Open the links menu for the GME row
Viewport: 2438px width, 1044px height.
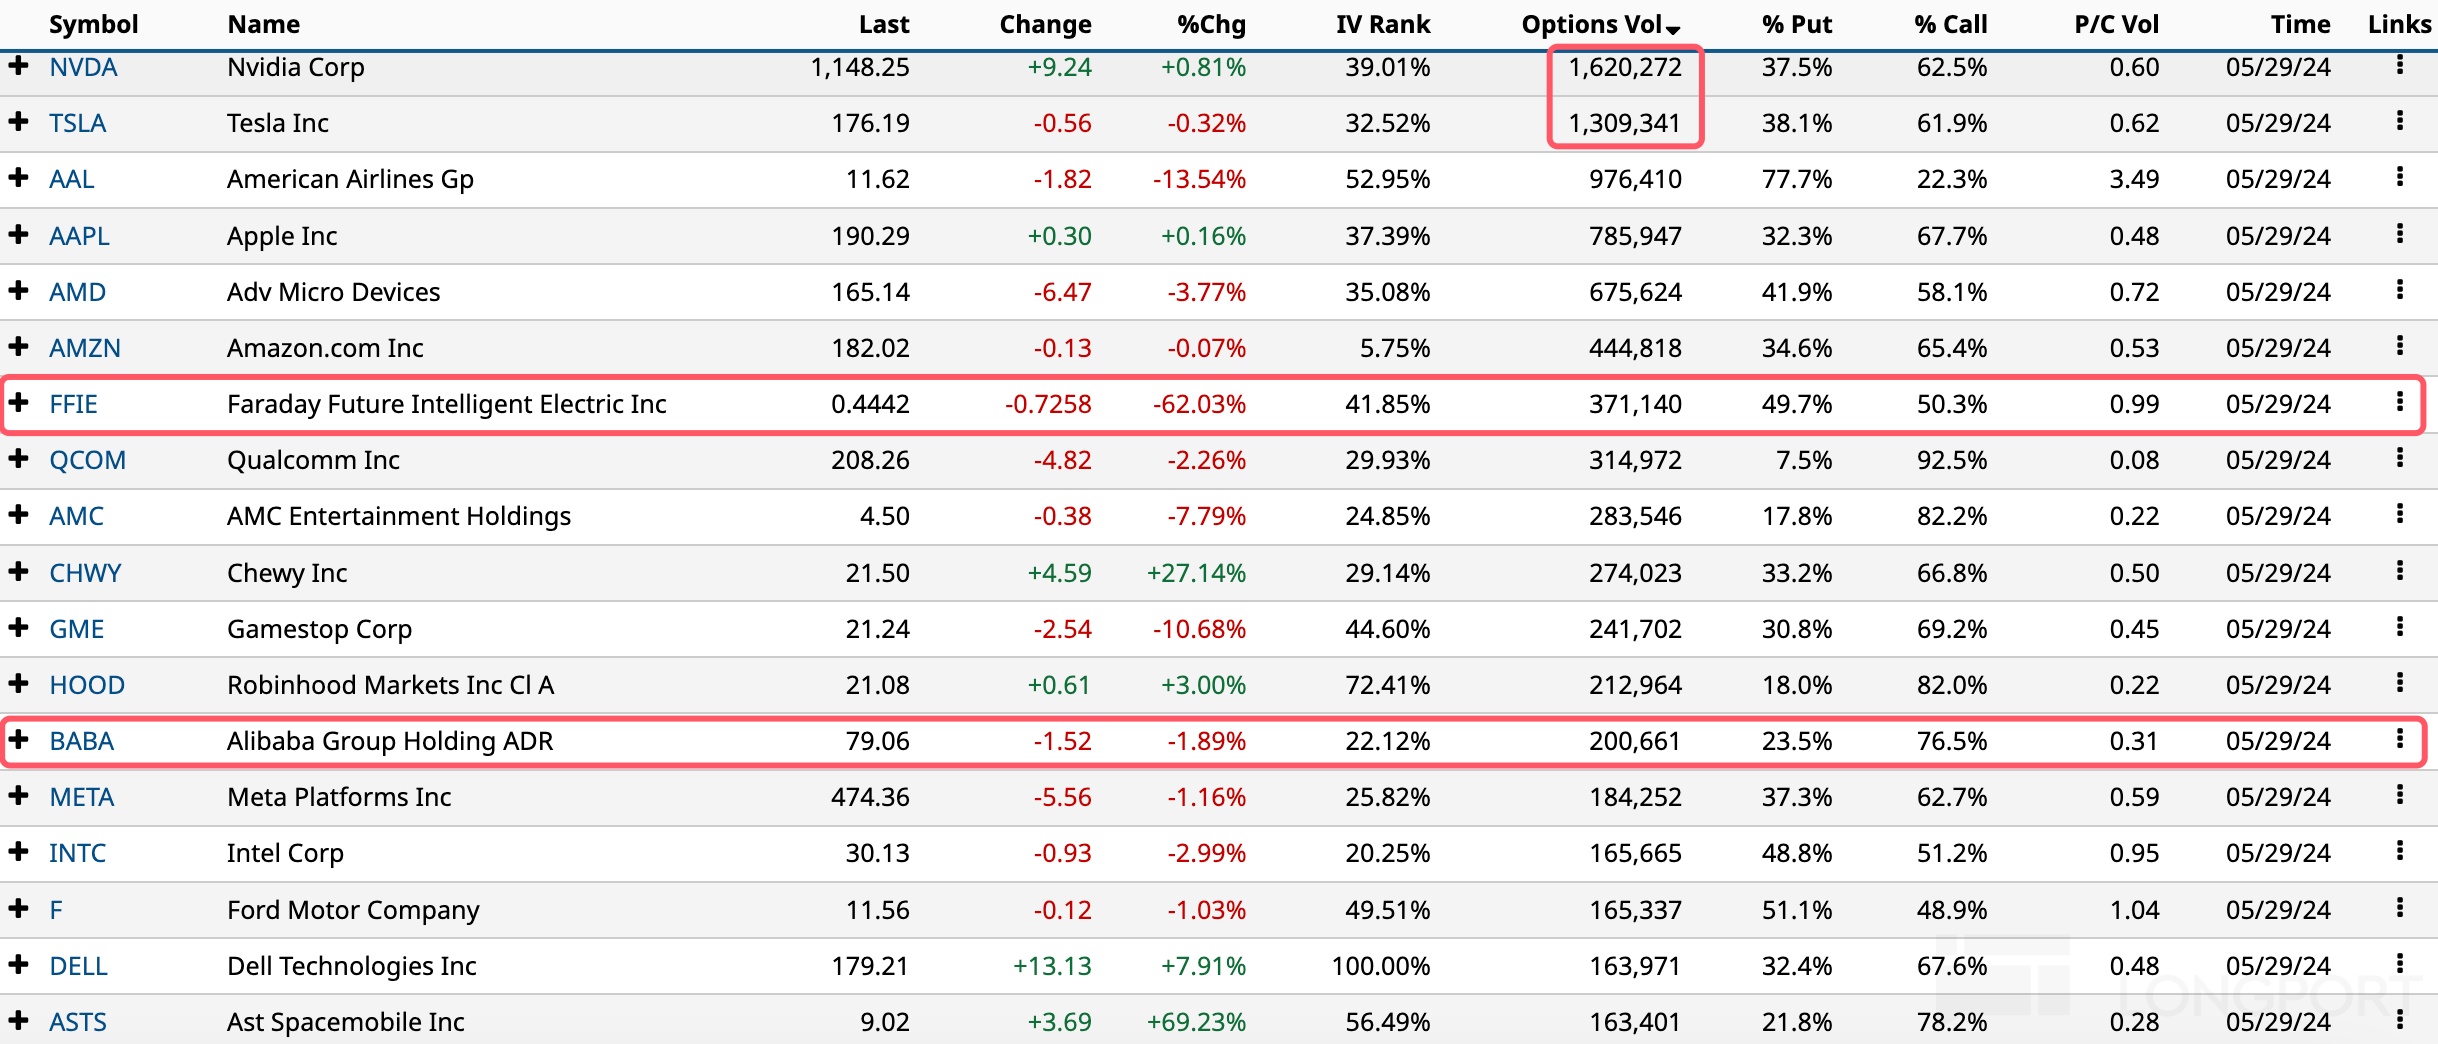pyautogui.click(x=2399, y=628)
